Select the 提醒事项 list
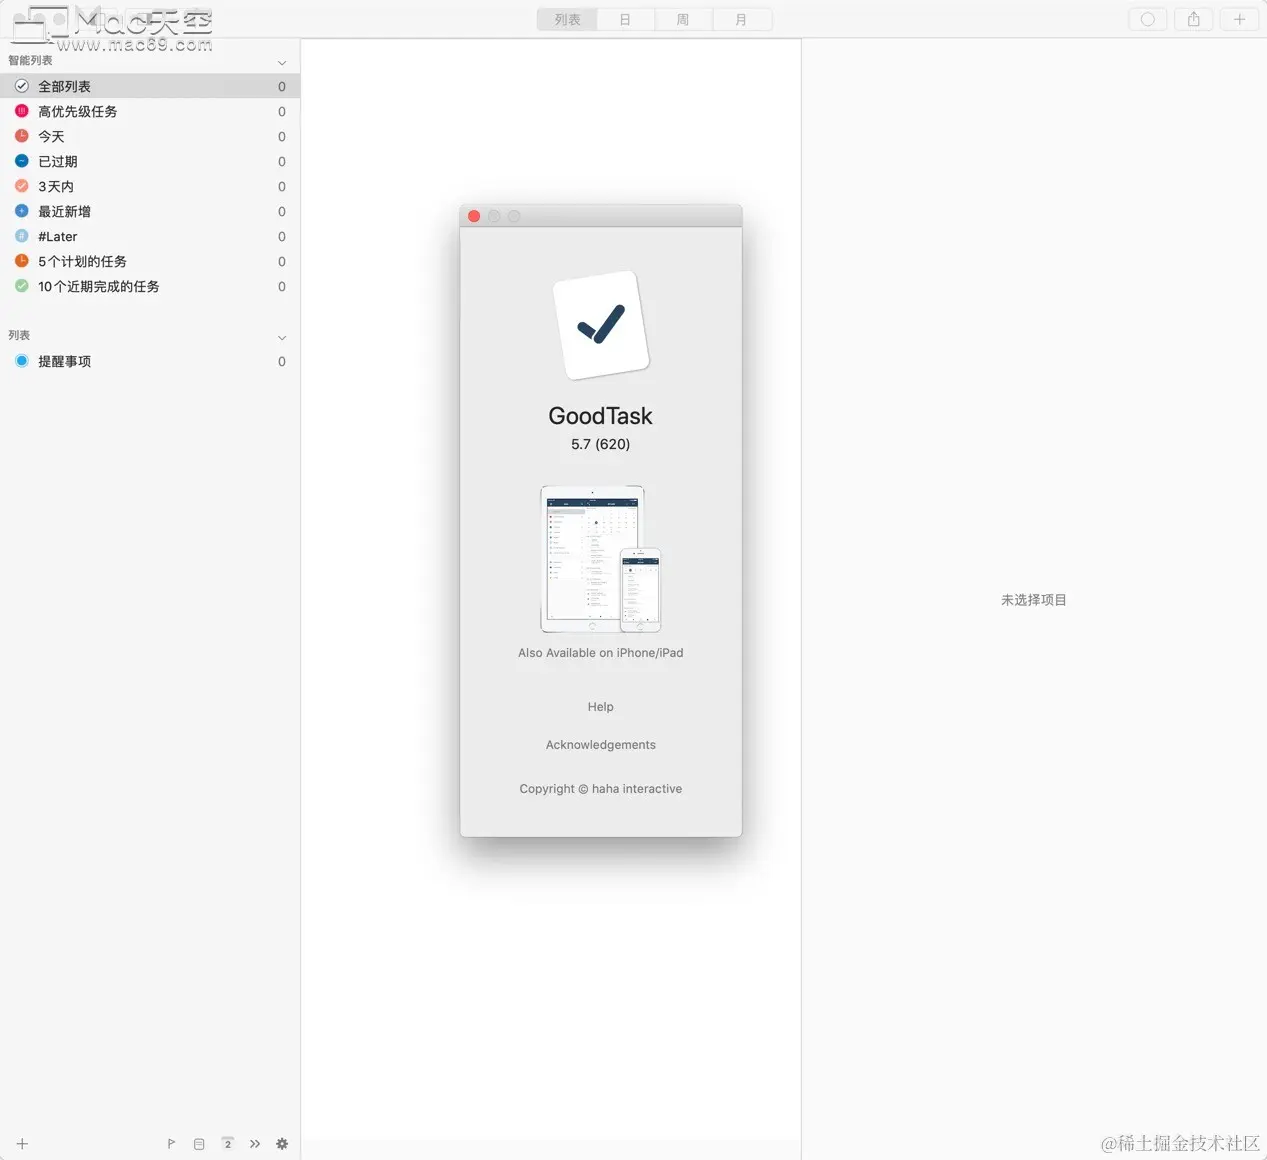1267x1160 pixels. (150, 361)
